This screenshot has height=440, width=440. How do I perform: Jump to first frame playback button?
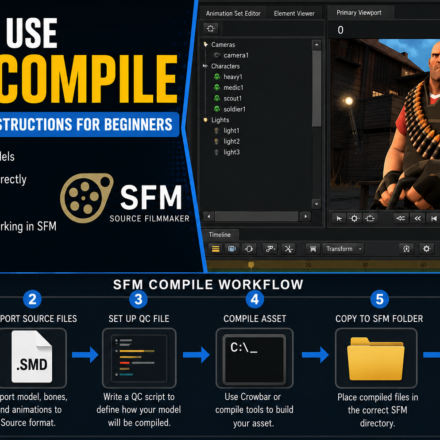coord(433,218)
